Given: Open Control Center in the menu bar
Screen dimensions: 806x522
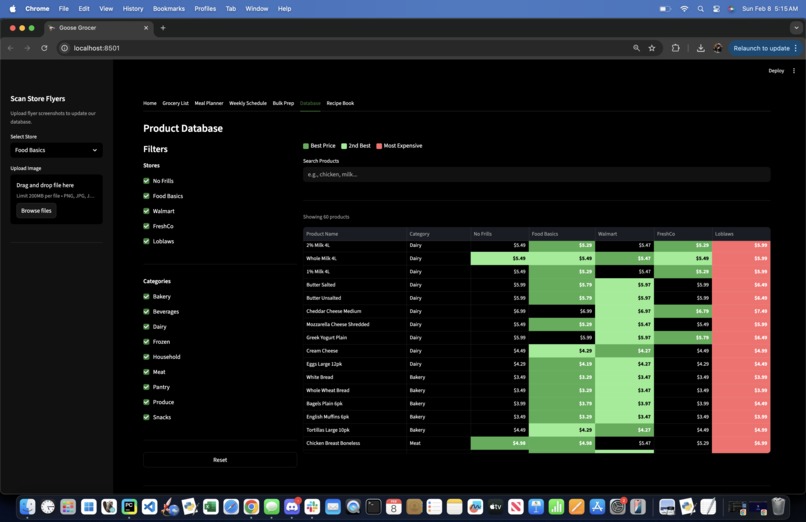Looking at the screenshot, I should point(716,9).
